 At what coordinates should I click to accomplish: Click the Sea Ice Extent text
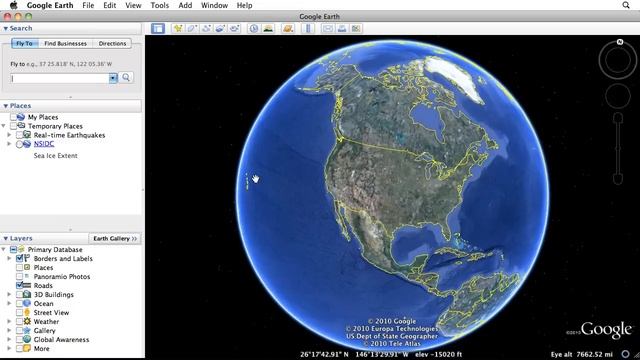click(x=56, y=156)
